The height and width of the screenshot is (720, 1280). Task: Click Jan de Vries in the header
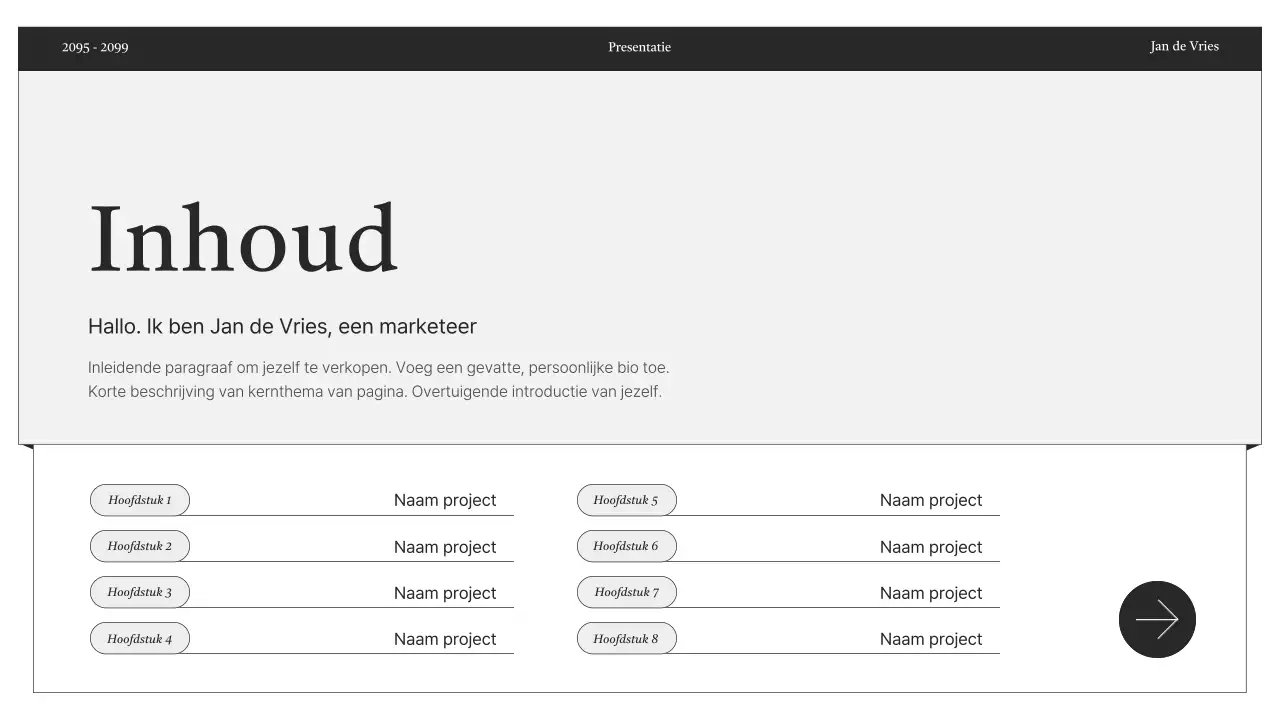(1184, 46)
